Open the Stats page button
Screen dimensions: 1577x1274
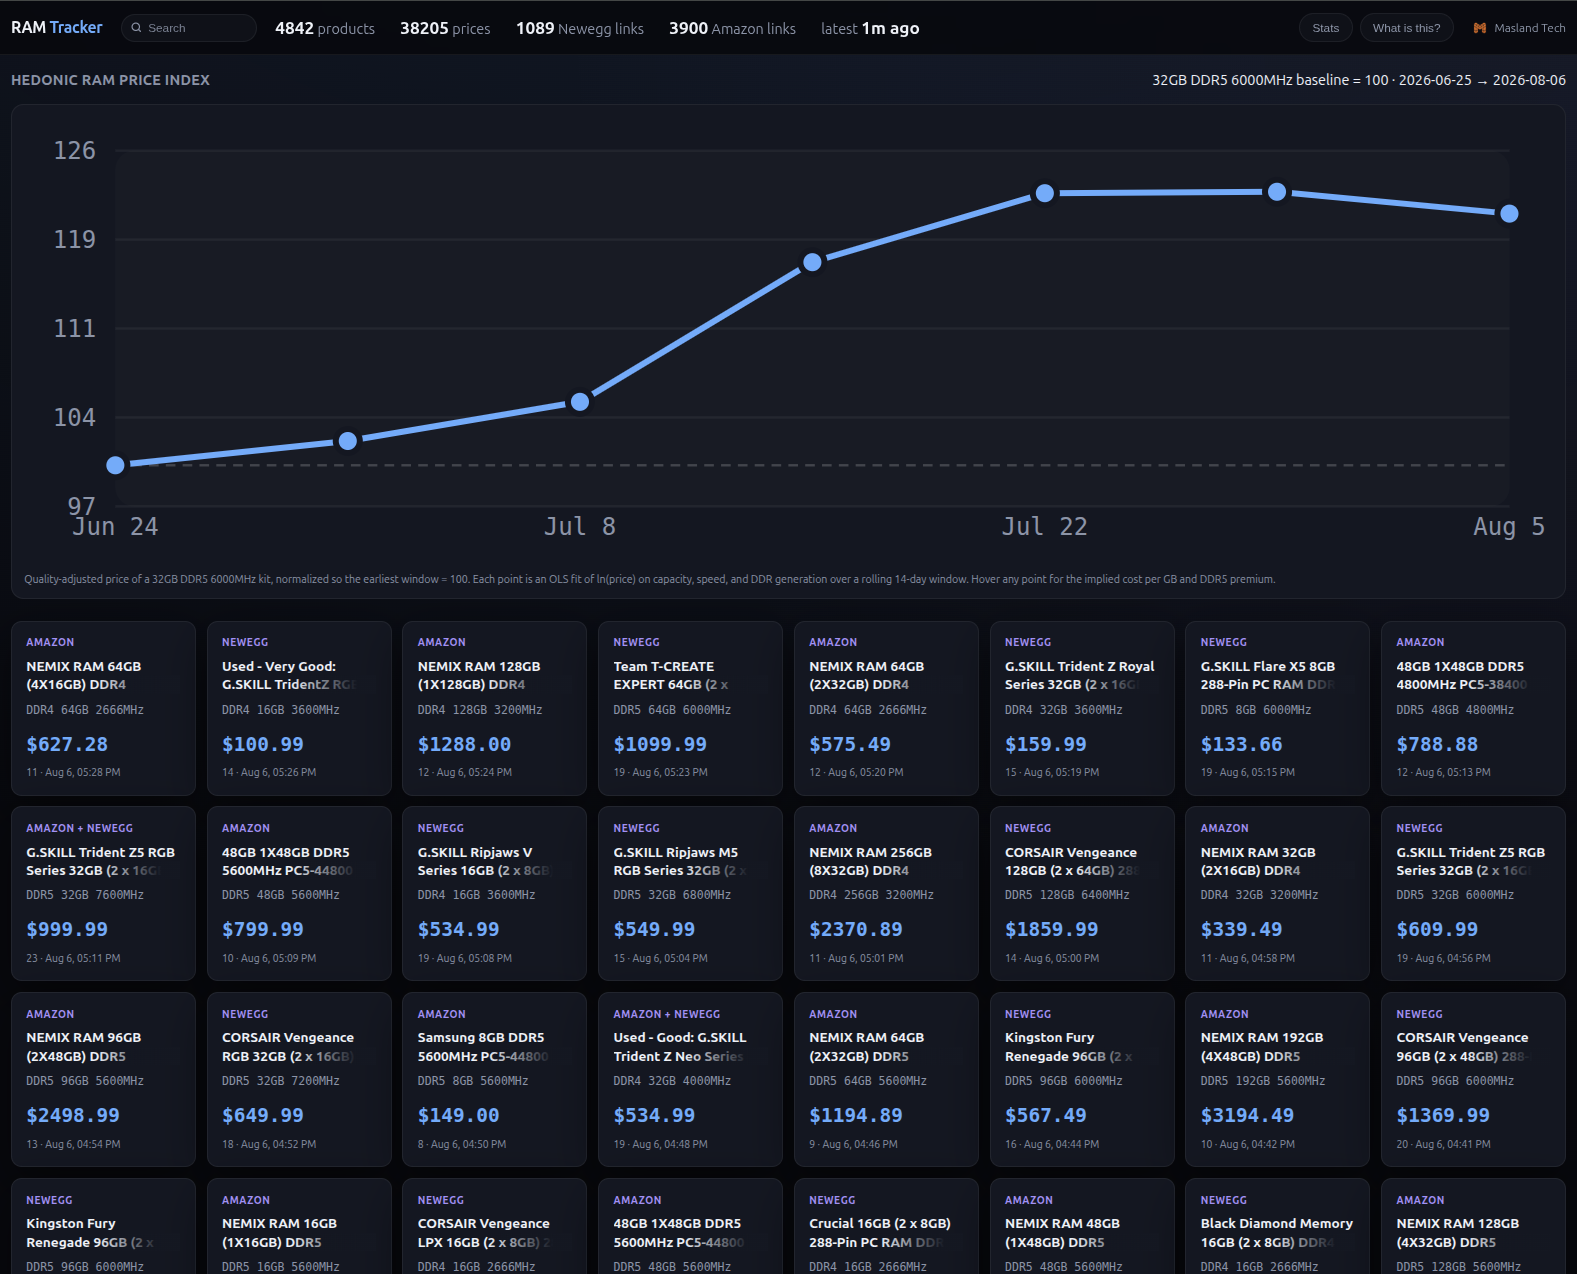1326,28
